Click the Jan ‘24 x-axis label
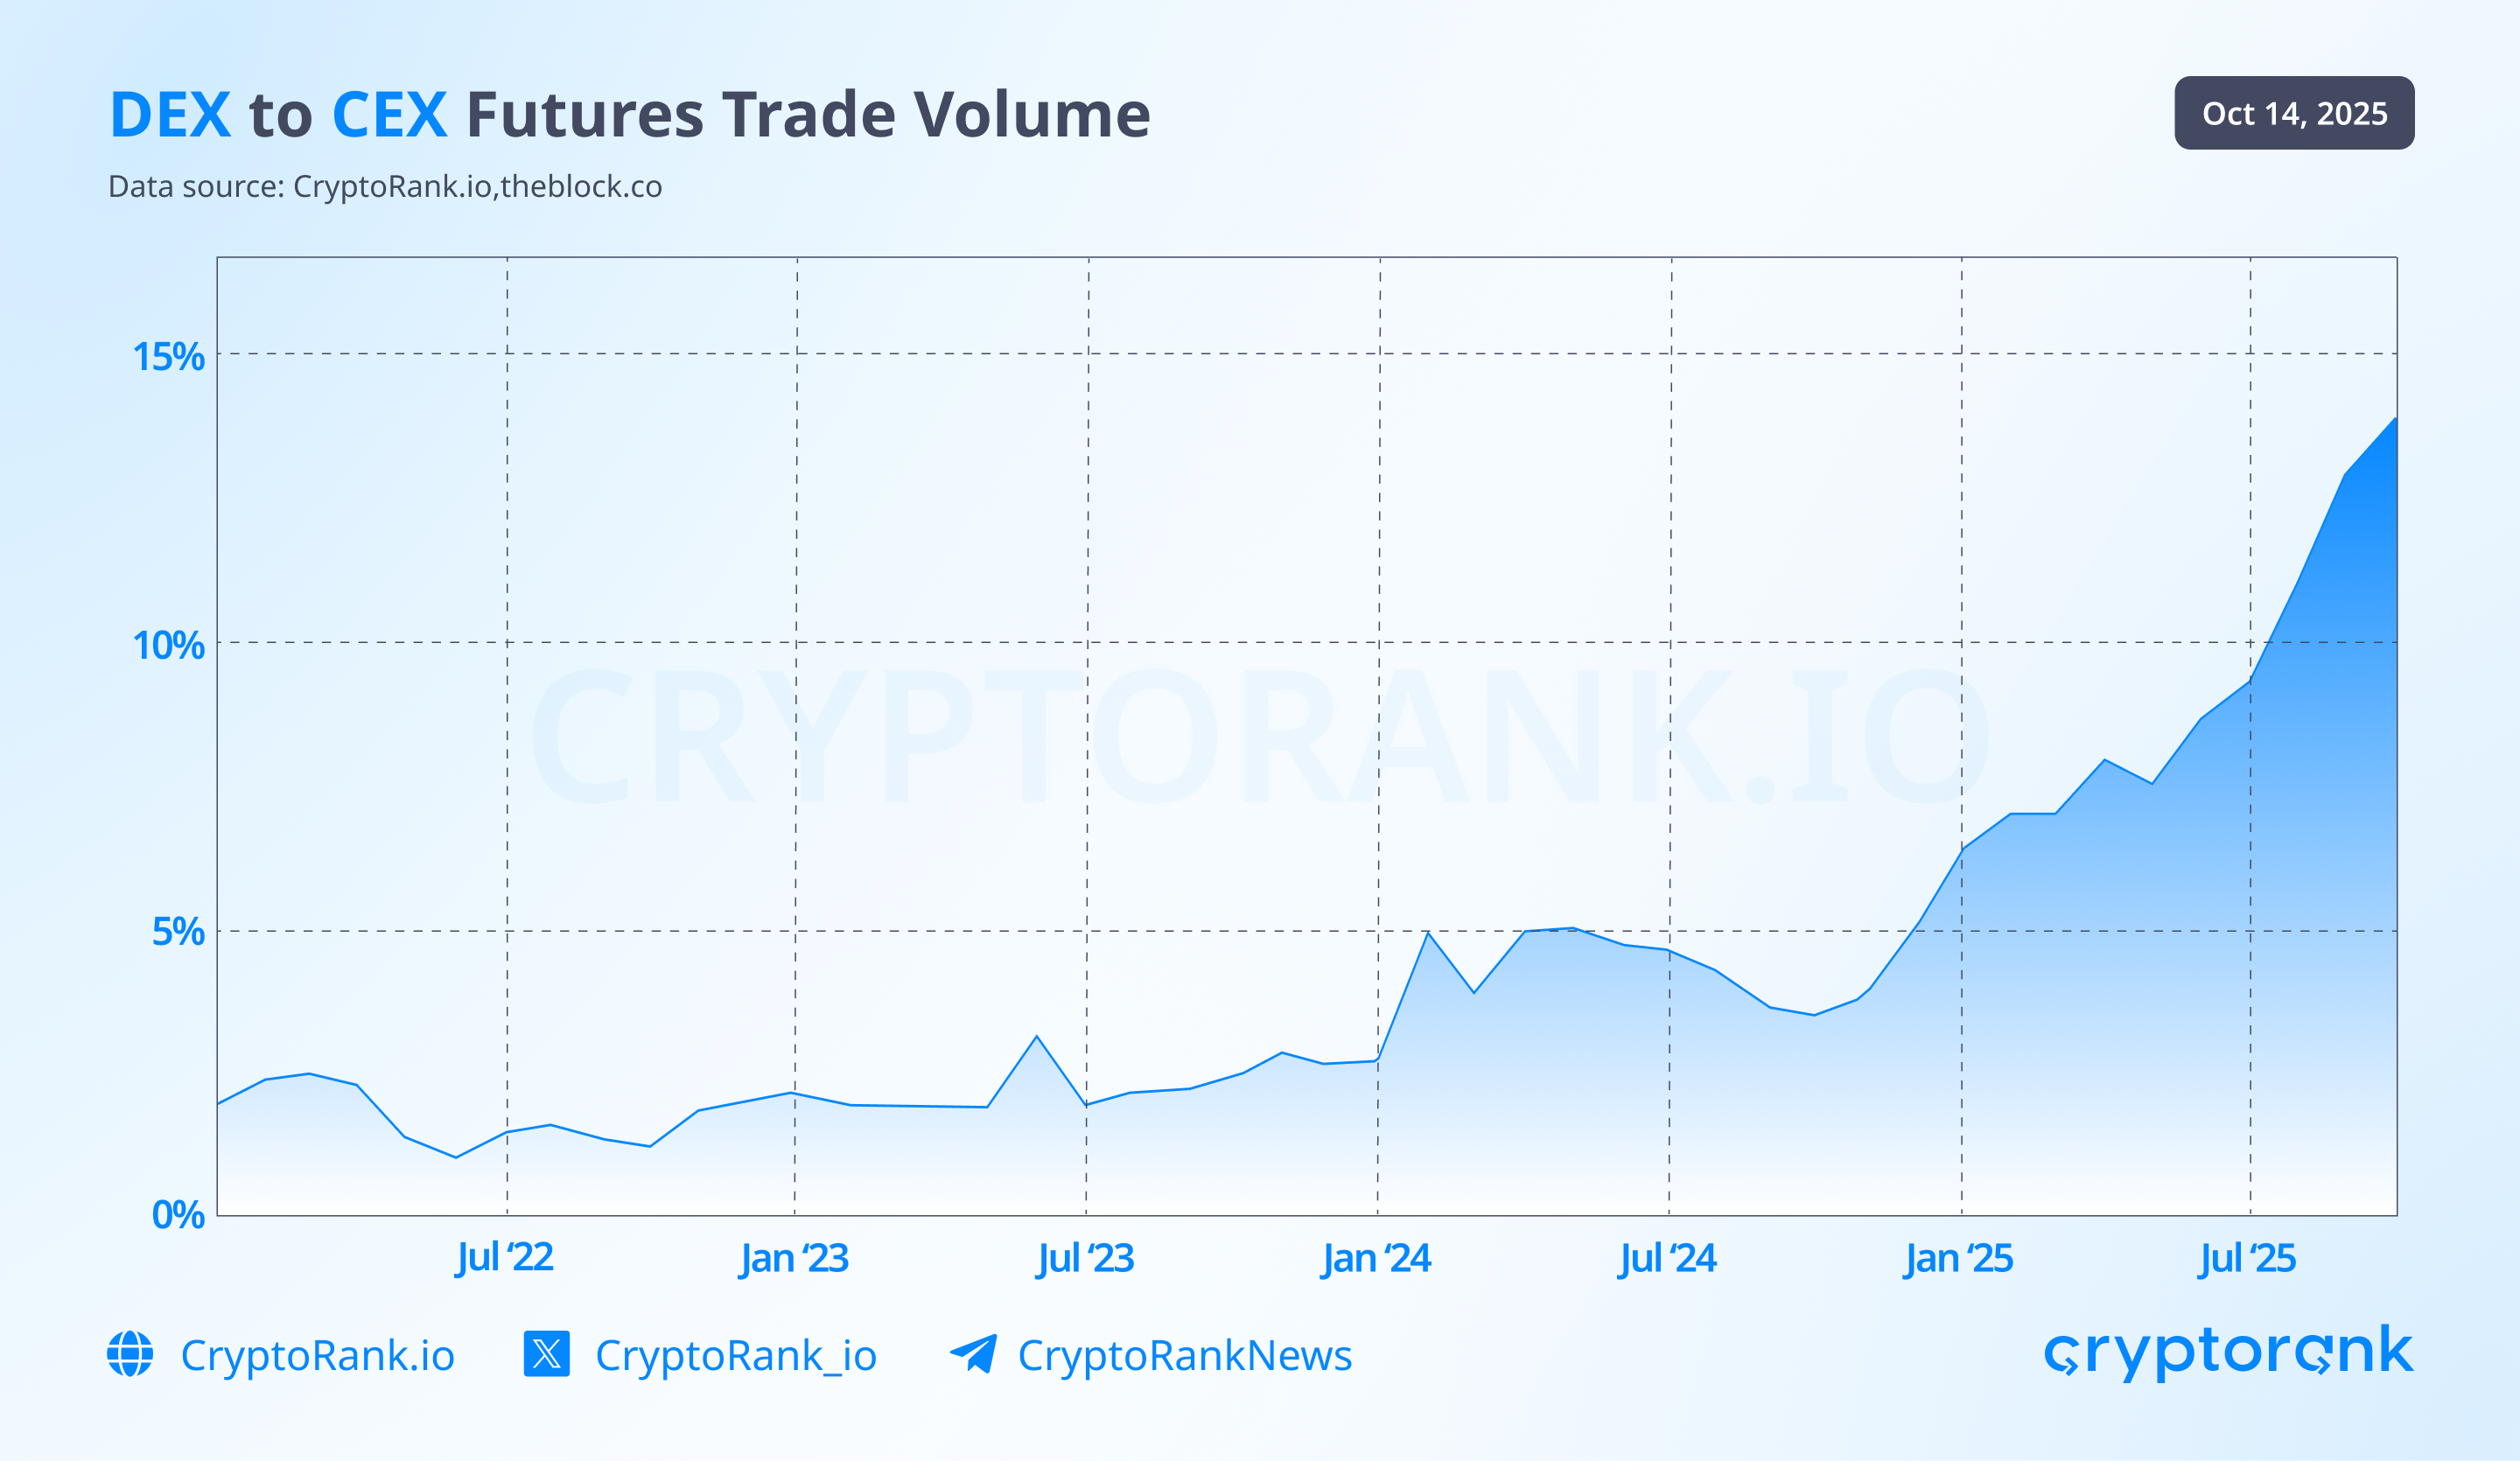This screenshot has height=1461, width=2520. pos(1376,1258)
